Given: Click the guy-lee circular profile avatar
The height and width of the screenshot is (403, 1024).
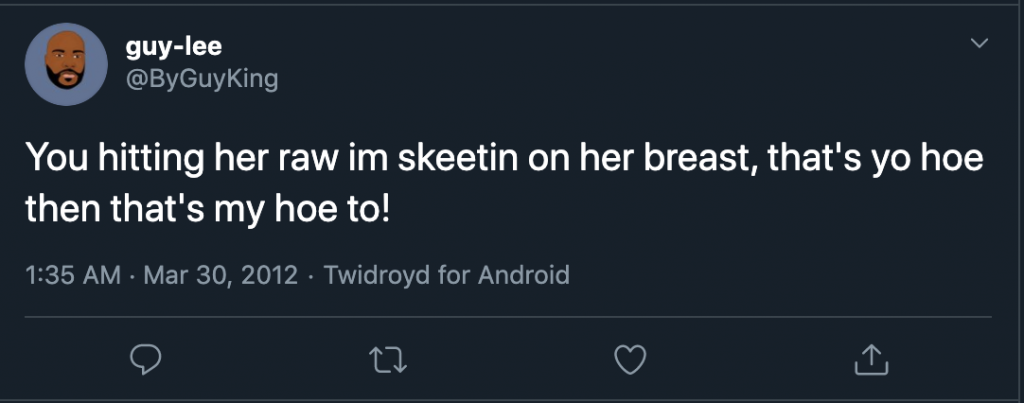Looking at the screenshot, I should point(65,65).
